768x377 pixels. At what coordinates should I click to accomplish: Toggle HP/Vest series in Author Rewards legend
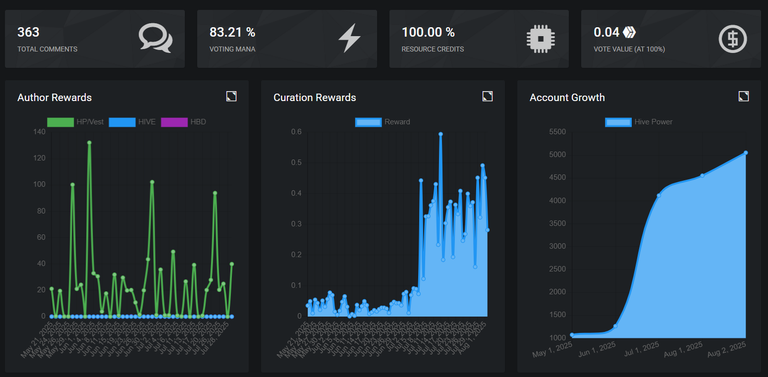[x=75, y=122]
